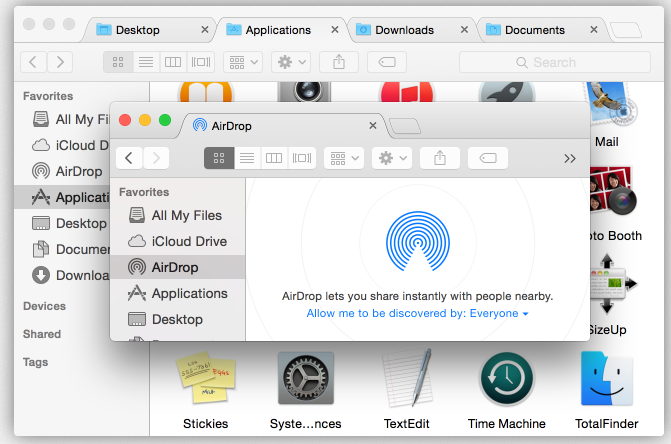Open Arrange dropdown in Applications window
Viewport: 671px width, 444px height.
[x=243, y=62]
